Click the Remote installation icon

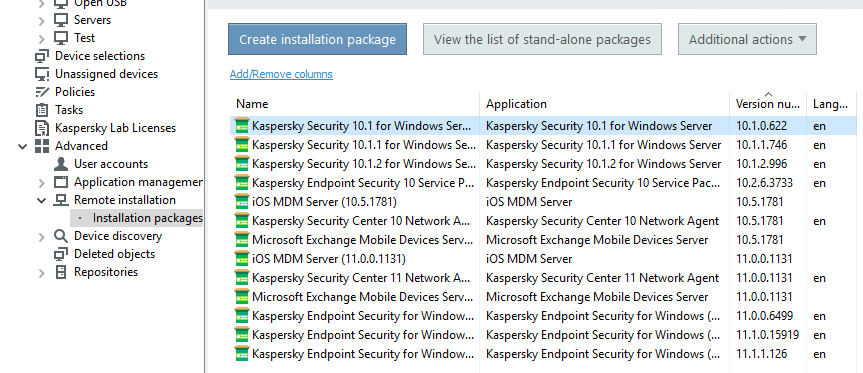tap(61, 200)
